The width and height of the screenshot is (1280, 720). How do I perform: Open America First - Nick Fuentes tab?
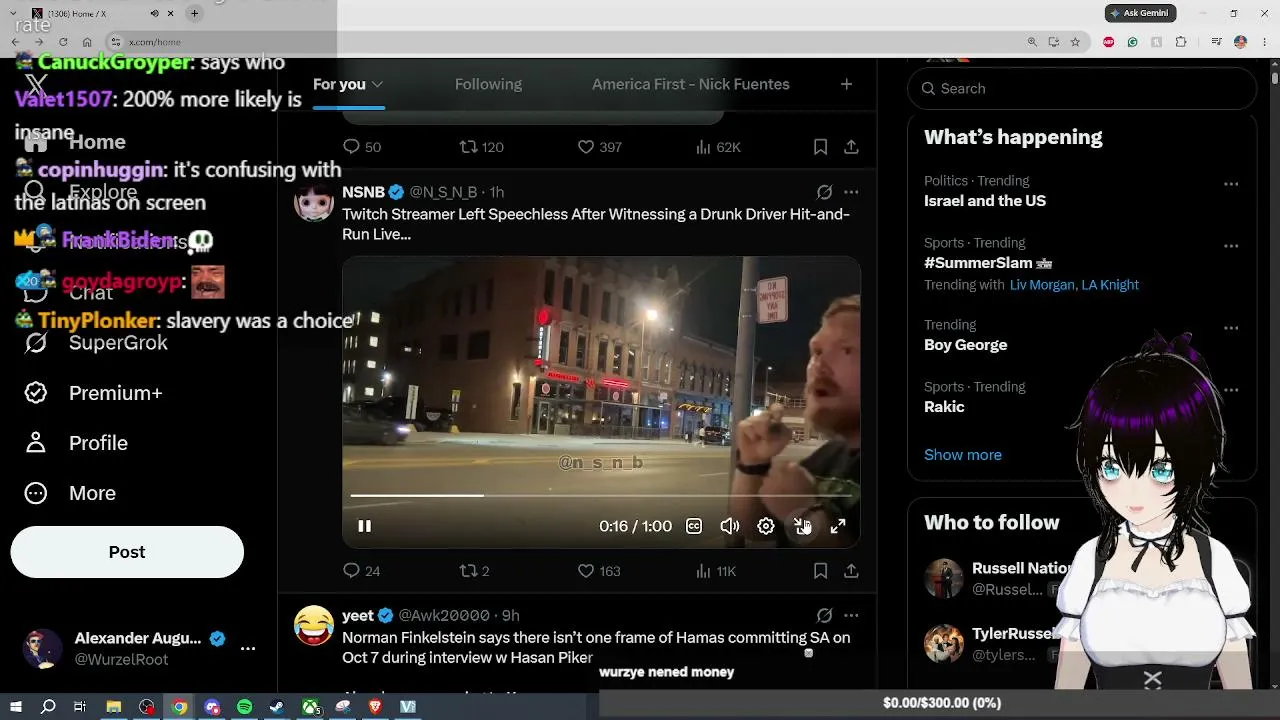click(x=691, y=84)
